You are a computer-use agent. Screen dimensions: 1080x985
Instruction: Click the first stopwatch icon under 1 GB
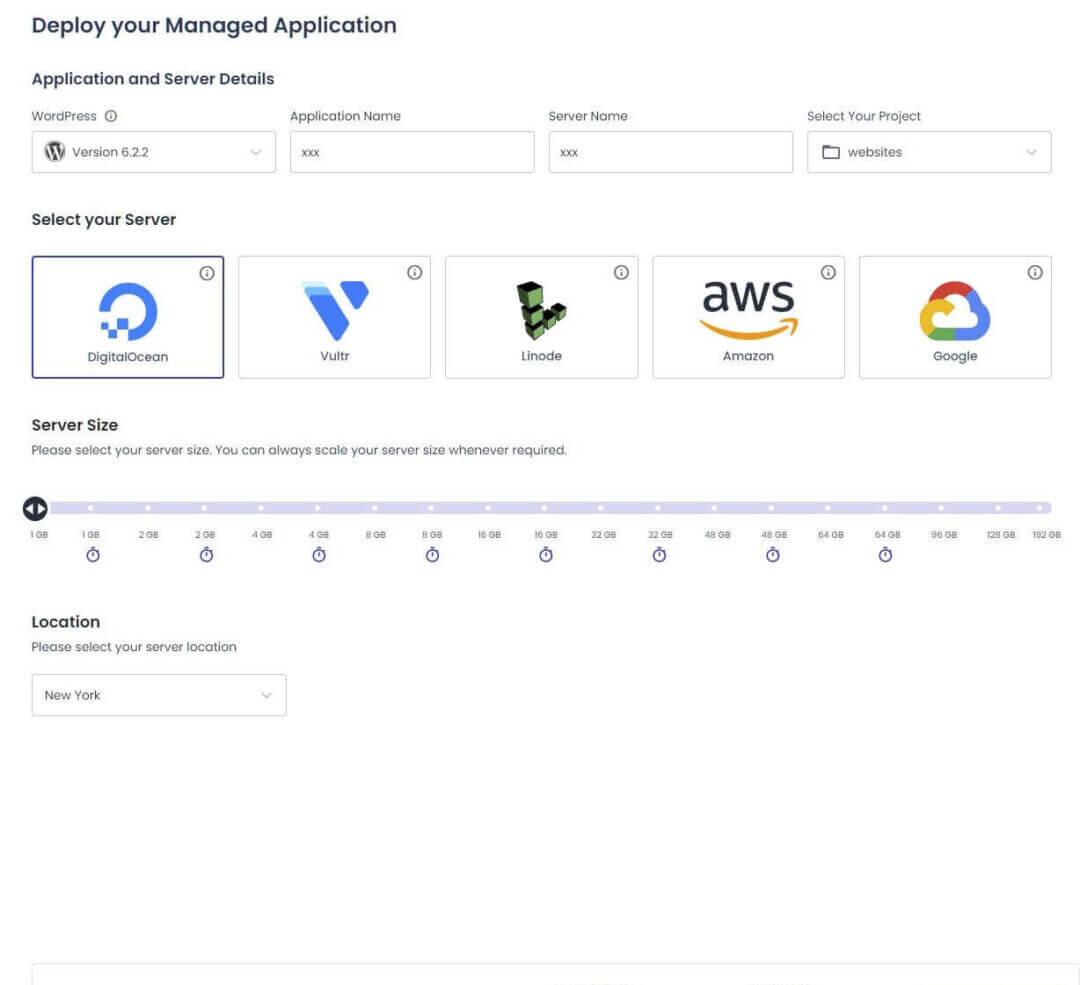click(x=93, y=554)
